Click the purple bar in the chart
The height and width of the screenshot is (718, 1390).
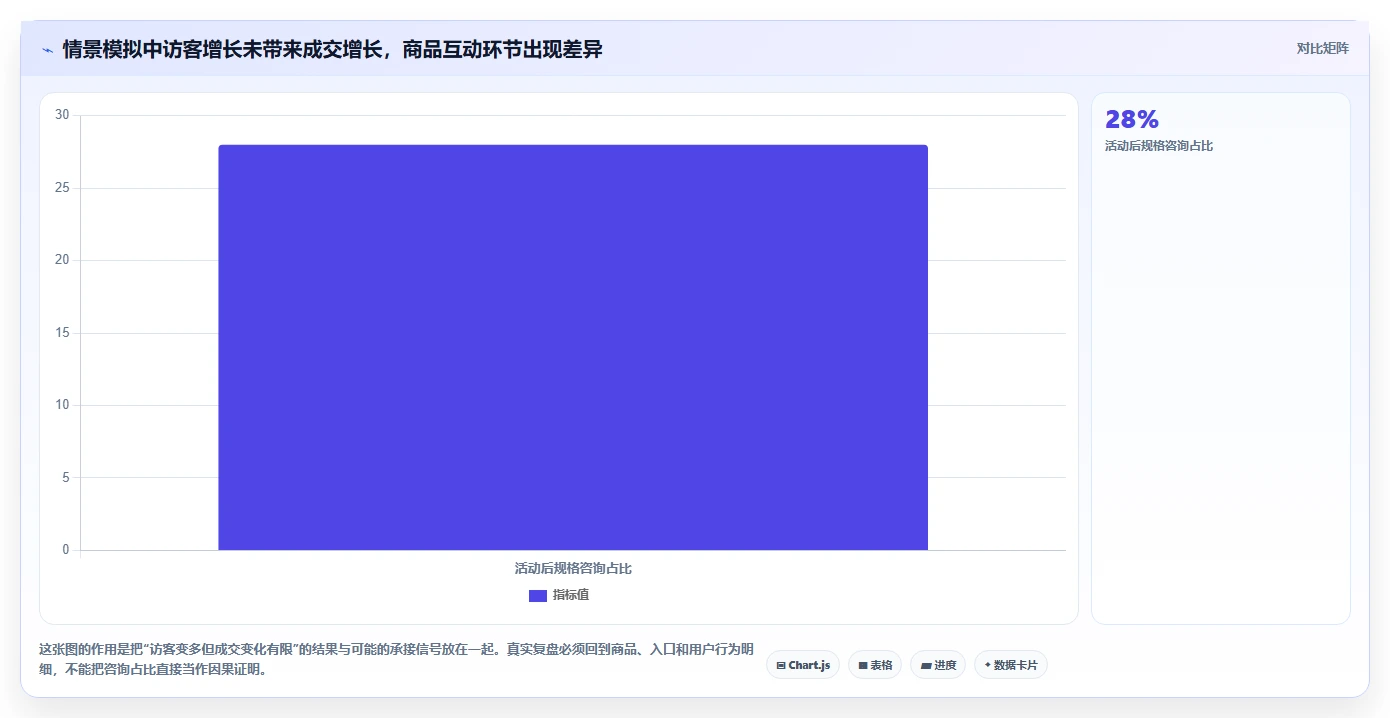click(x=573, y=347)
